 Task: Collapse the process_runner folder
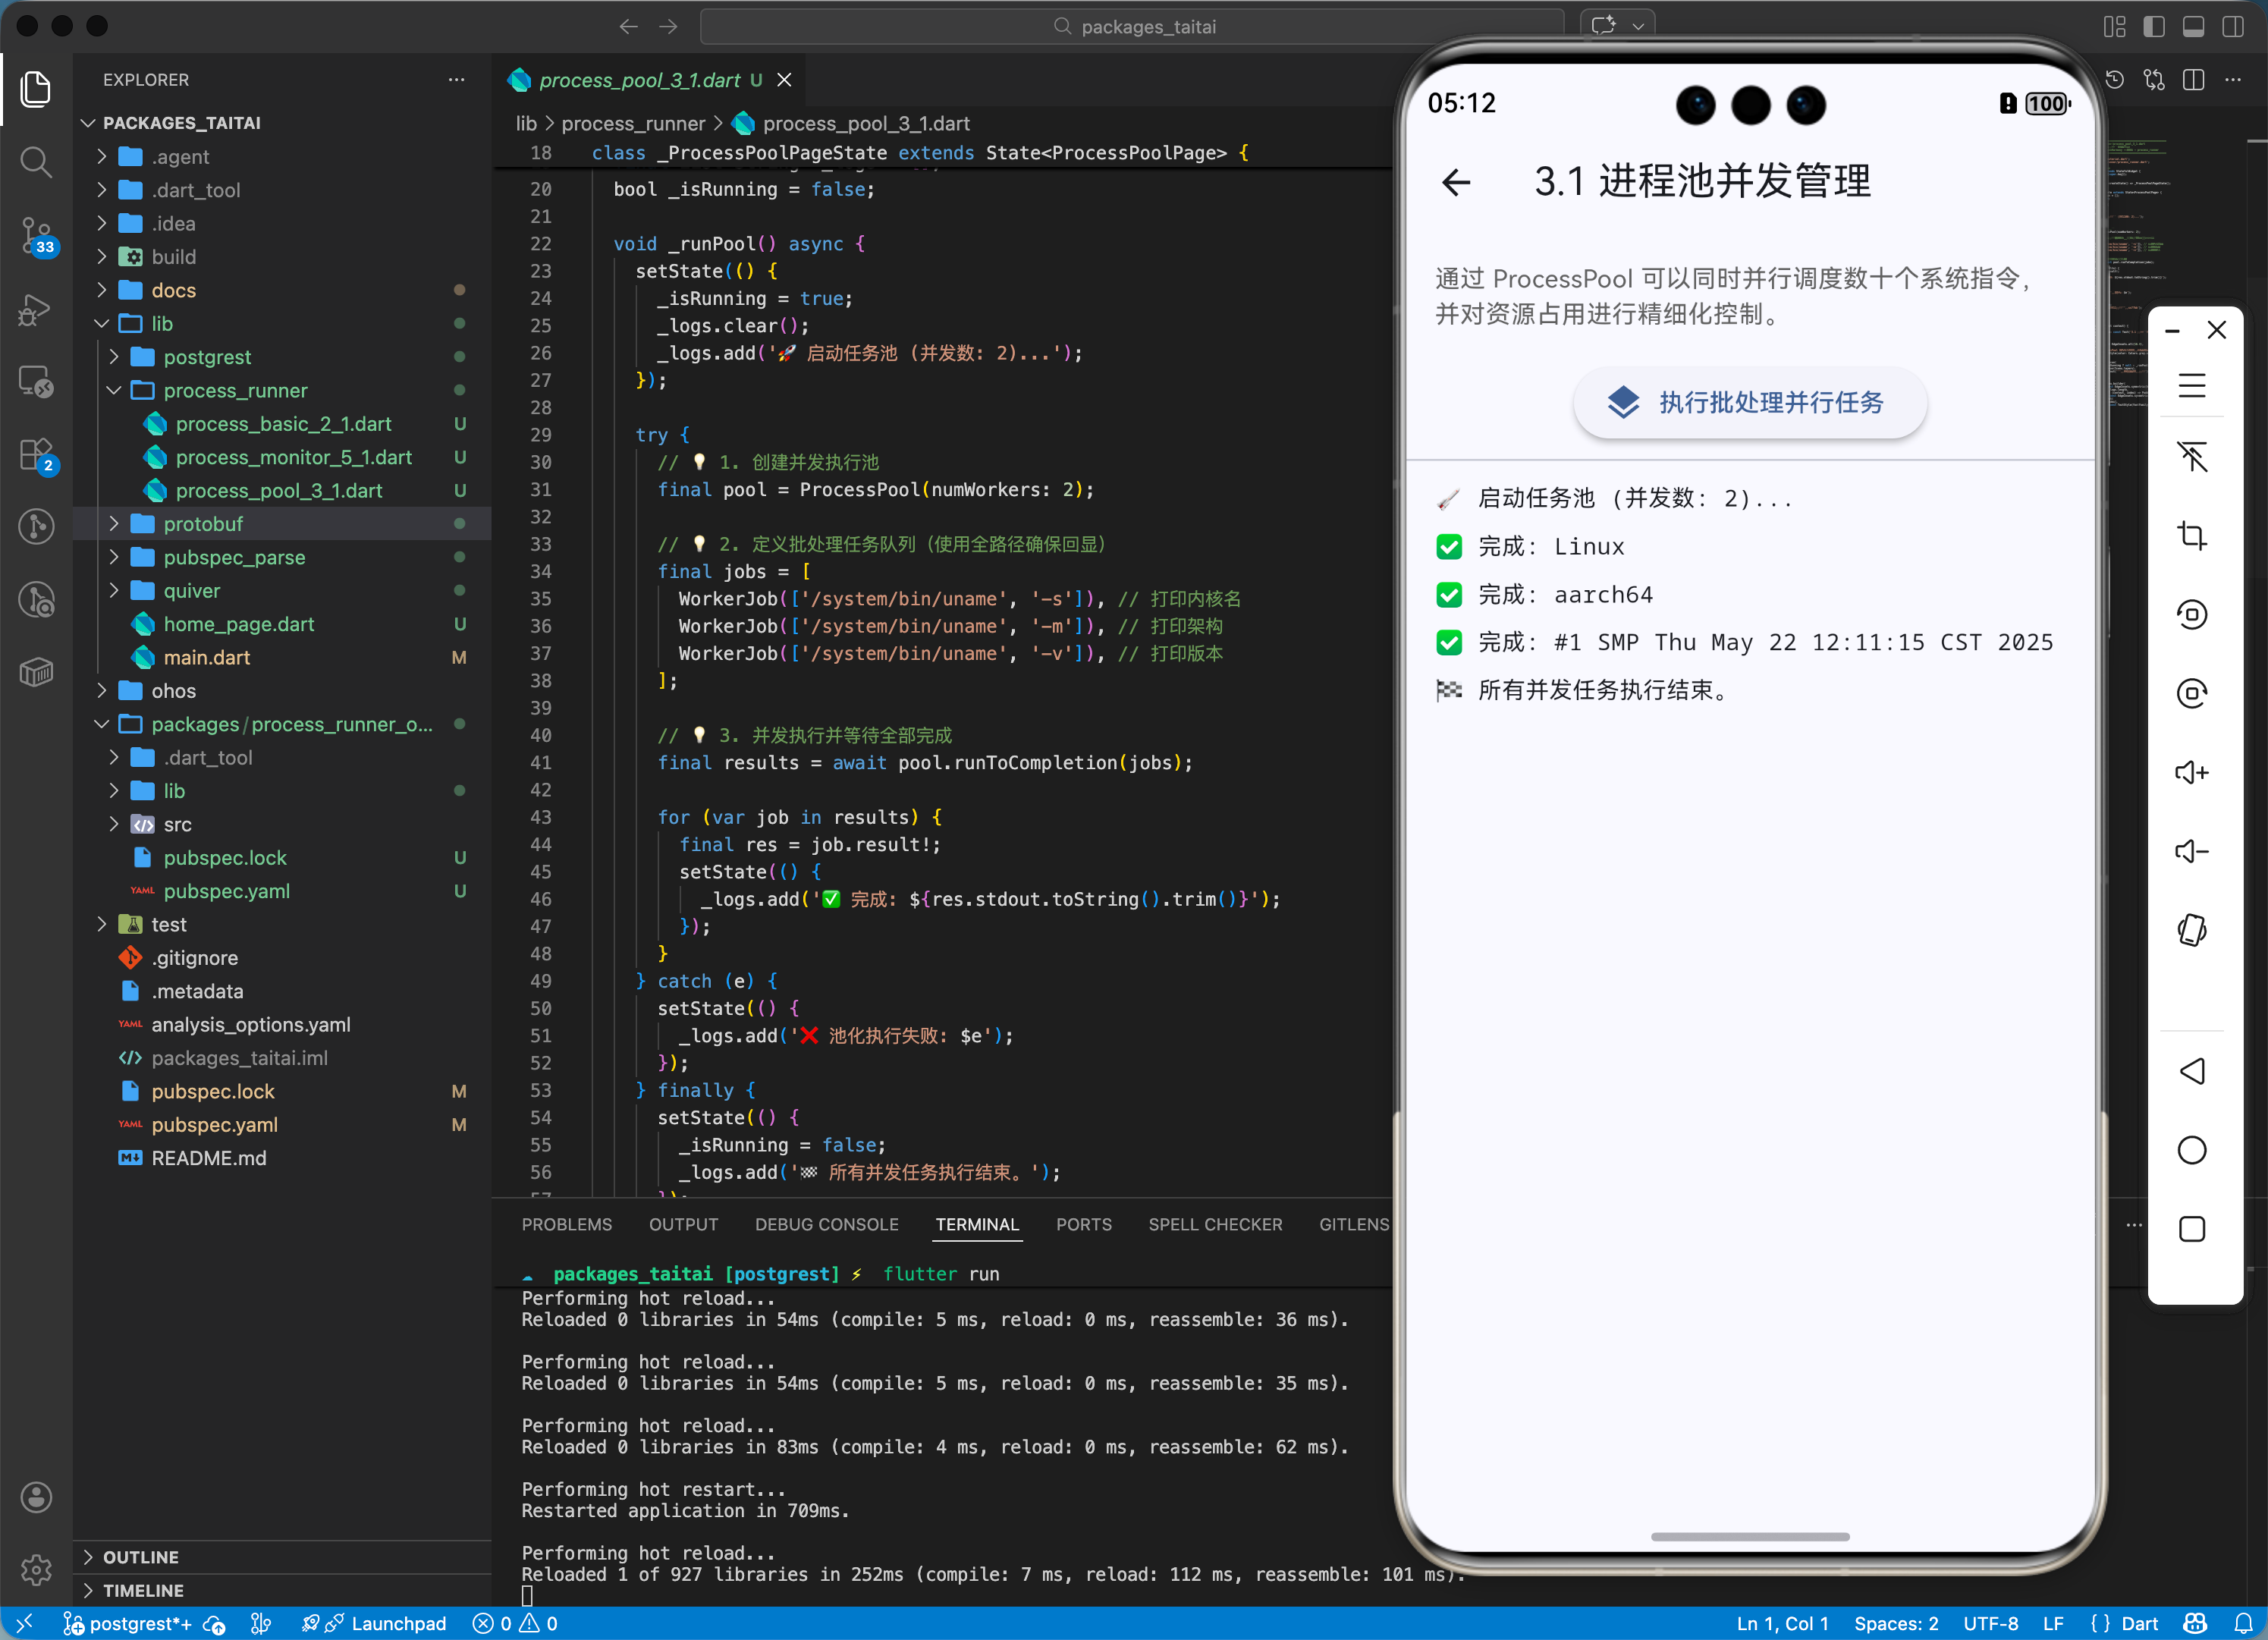pyautogui.click(x=235, y=390)
